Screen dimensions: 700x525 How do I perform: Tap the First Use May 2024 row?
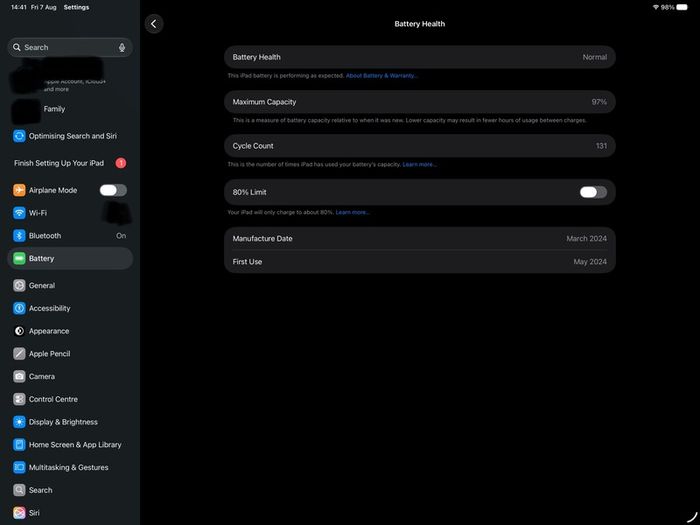[x=420, y=262]
